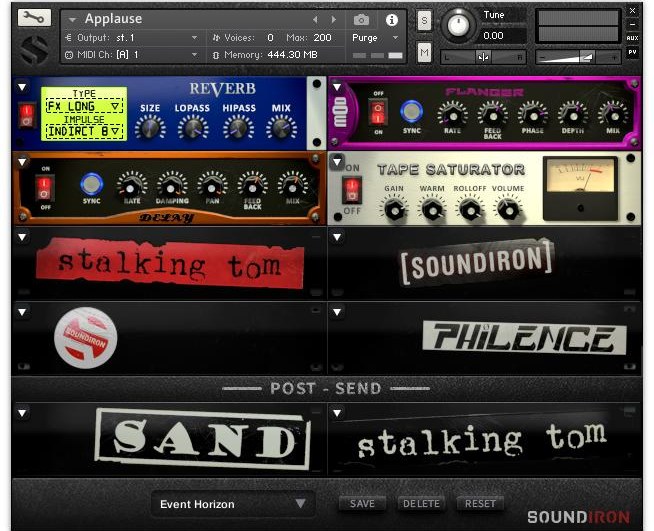Viewport: 654px width, 531px height.
Task: Click the Delay FEEDBACK knob
Action: coord(252,186)
